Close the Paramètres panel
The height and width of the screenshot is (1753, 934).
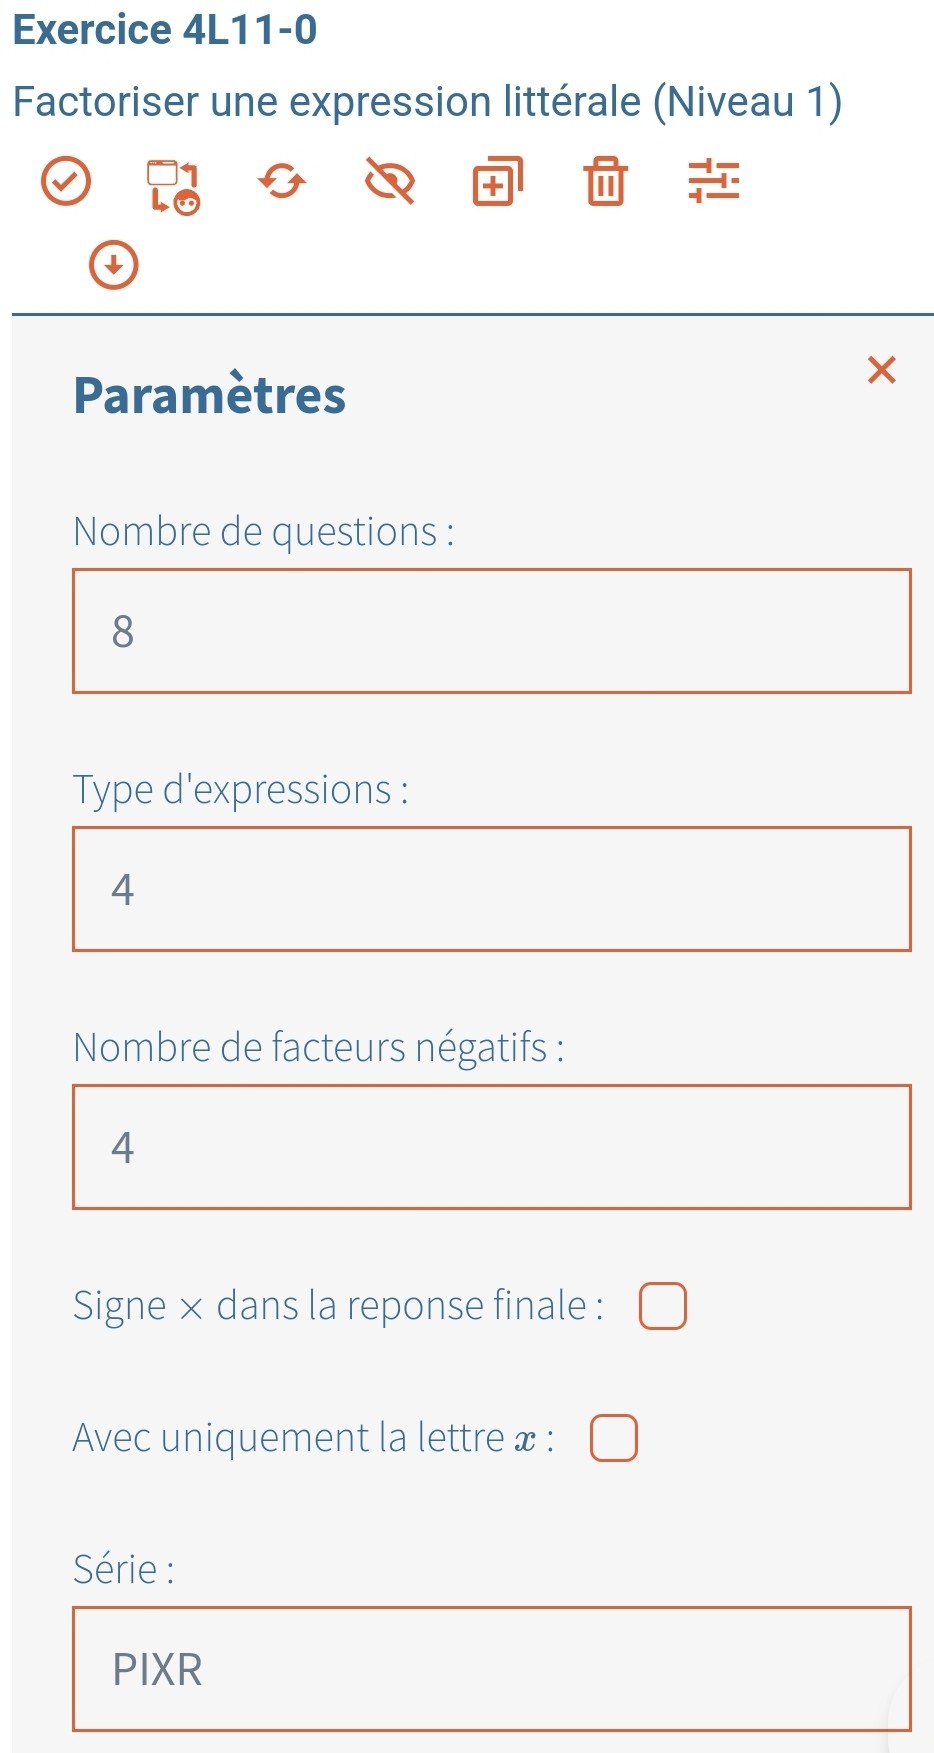[x=881, y=370]
